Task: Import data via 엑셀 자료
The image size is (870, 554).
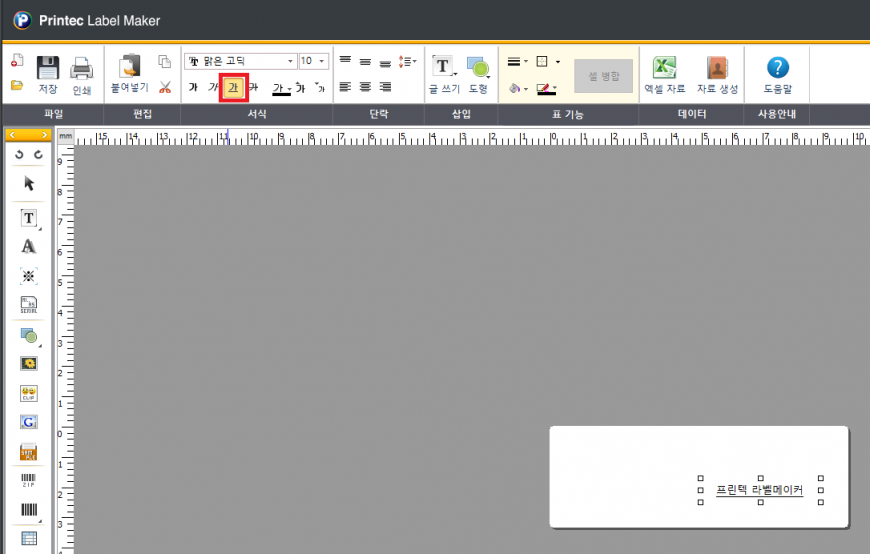Action: (x=665, y=75)
